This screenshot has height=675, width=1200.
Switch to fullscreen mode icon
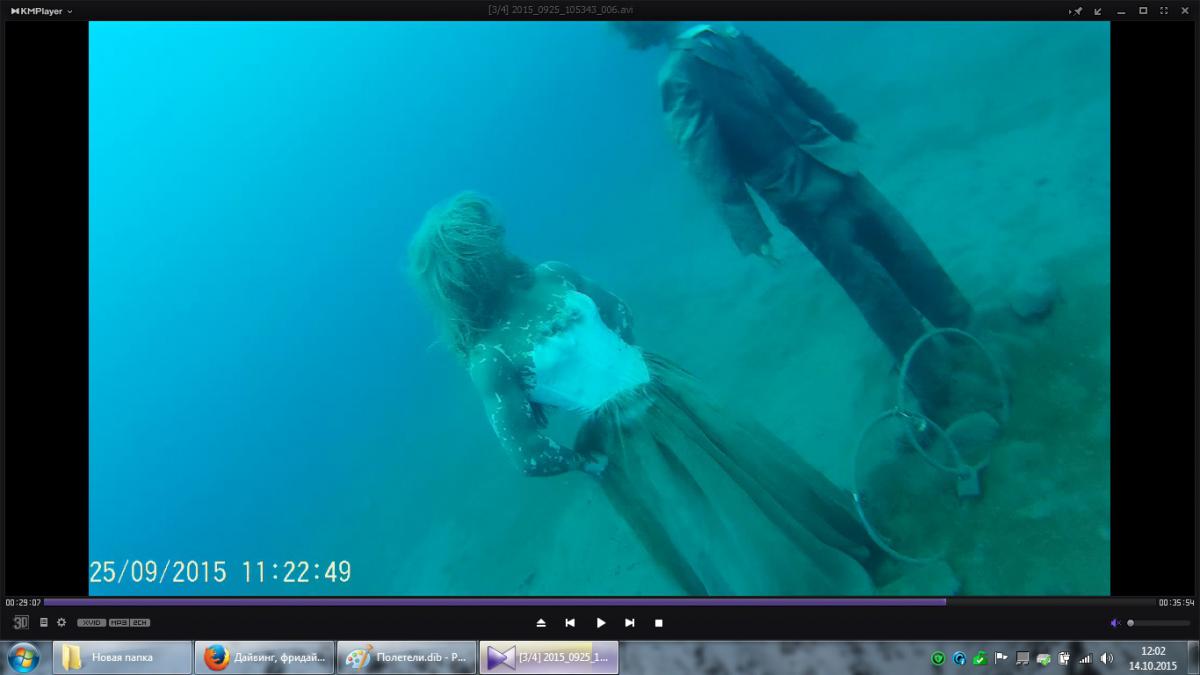tap(1164, 11)
